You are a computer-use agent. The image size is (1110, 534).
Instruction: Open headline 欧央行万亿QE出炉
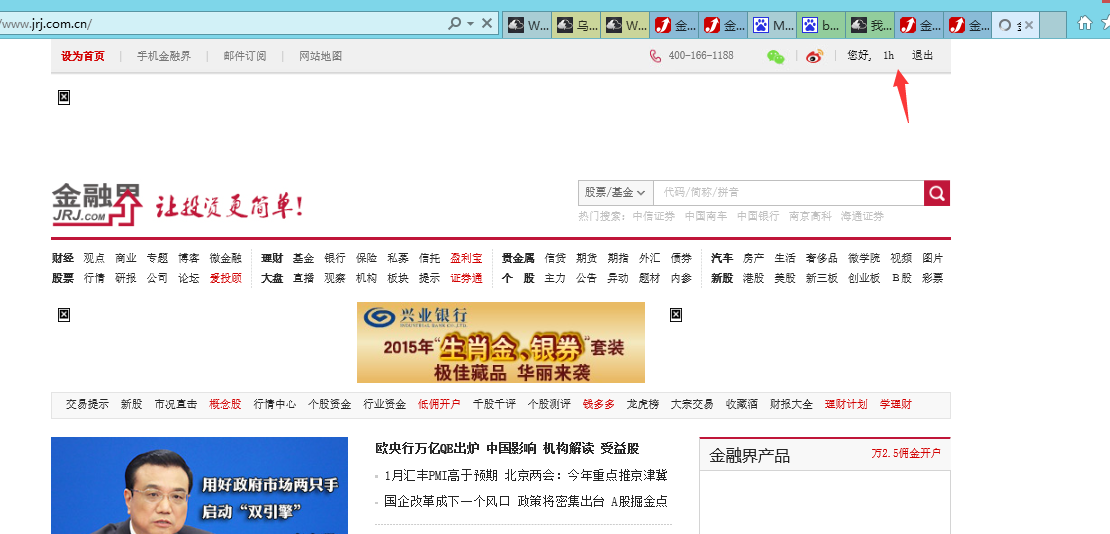[427, 448]
